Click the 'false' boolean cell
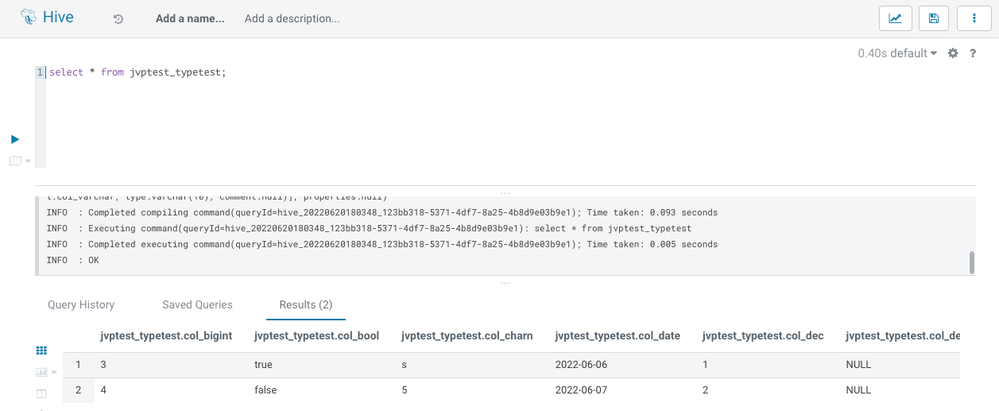The height and width of the screenshot is (411, 999). 265,390
